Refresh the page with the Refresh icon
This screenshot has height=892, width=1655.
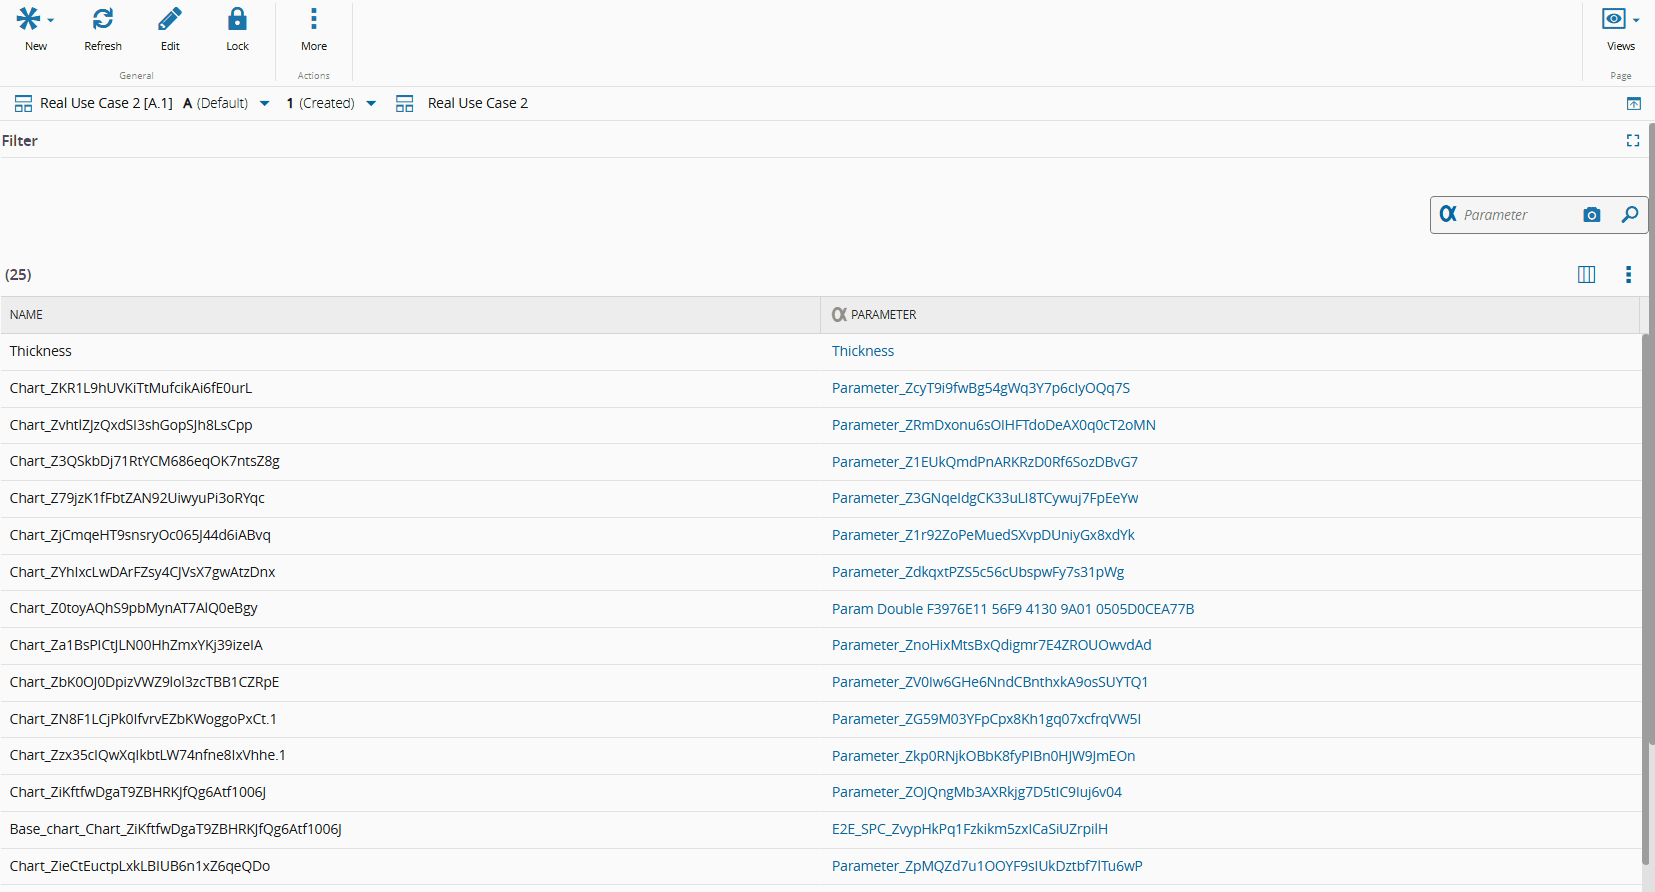[x=103, y=19]
